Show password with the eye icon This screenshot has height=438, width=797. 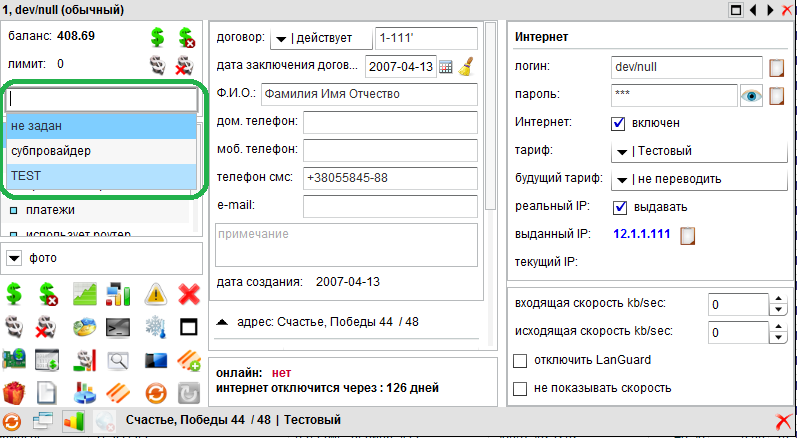[x=751, y=96]
